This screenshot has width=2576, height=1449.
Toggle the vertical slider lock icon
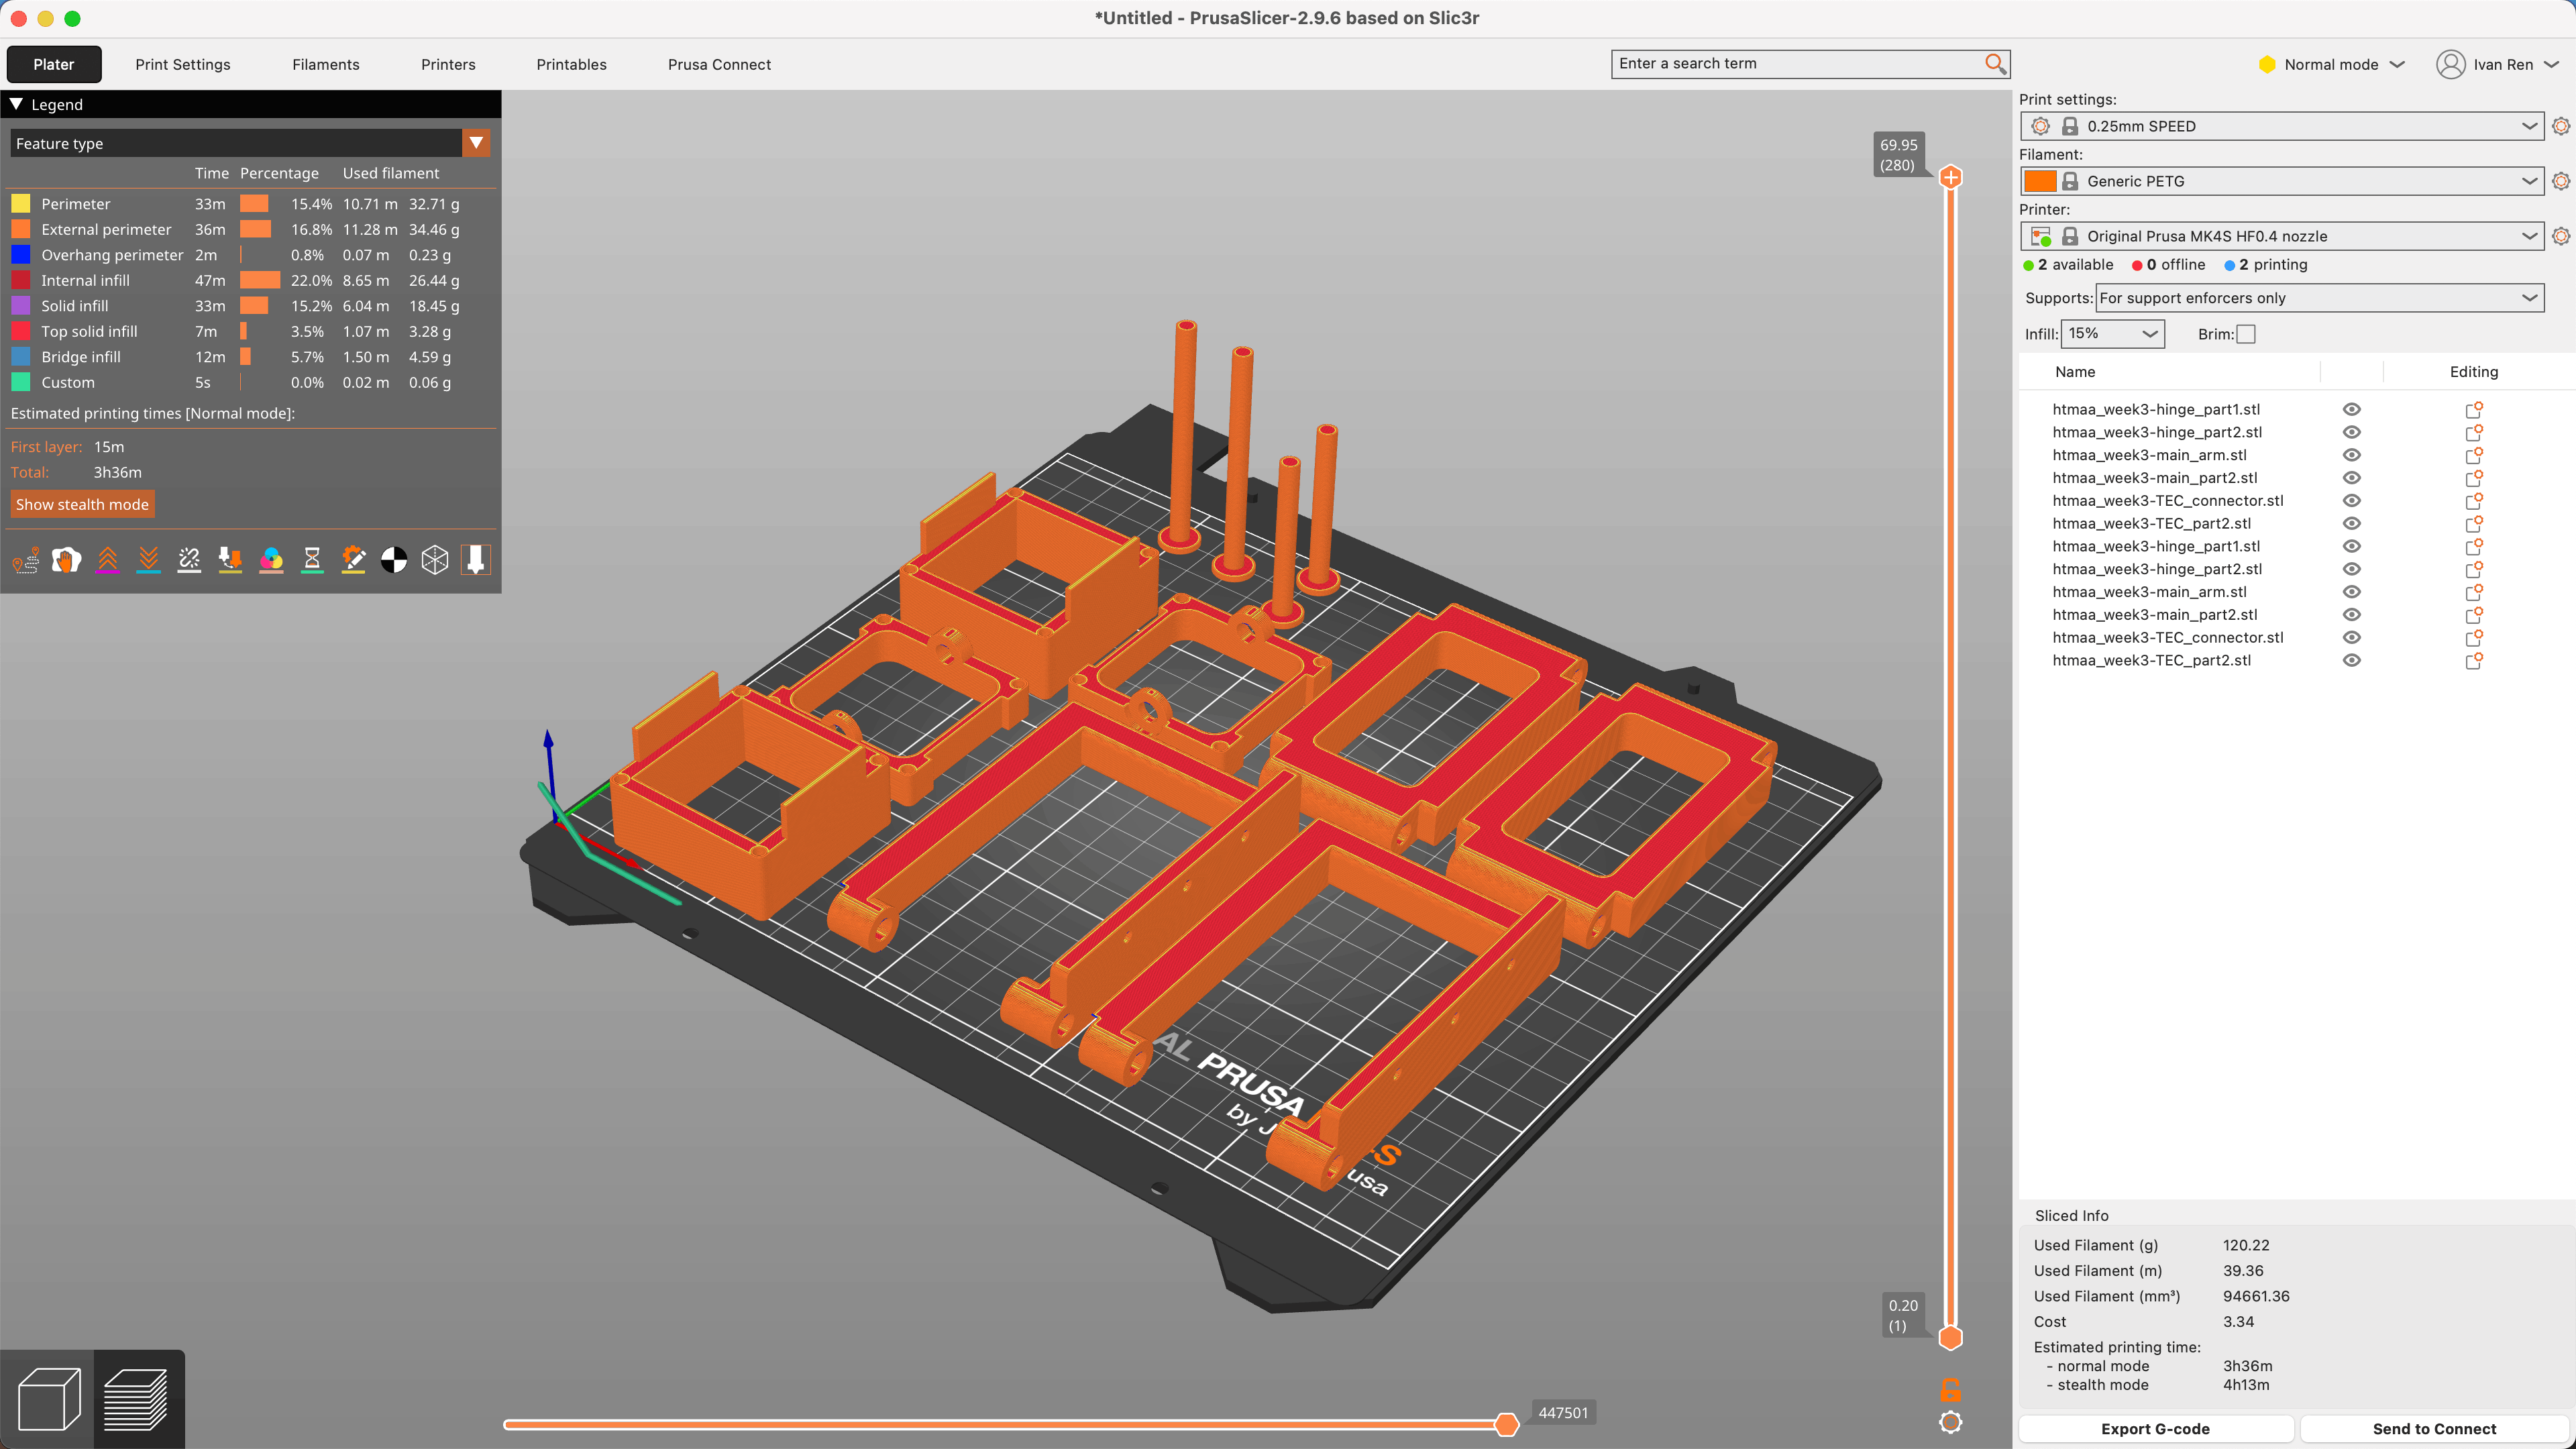[1950, 1389]
